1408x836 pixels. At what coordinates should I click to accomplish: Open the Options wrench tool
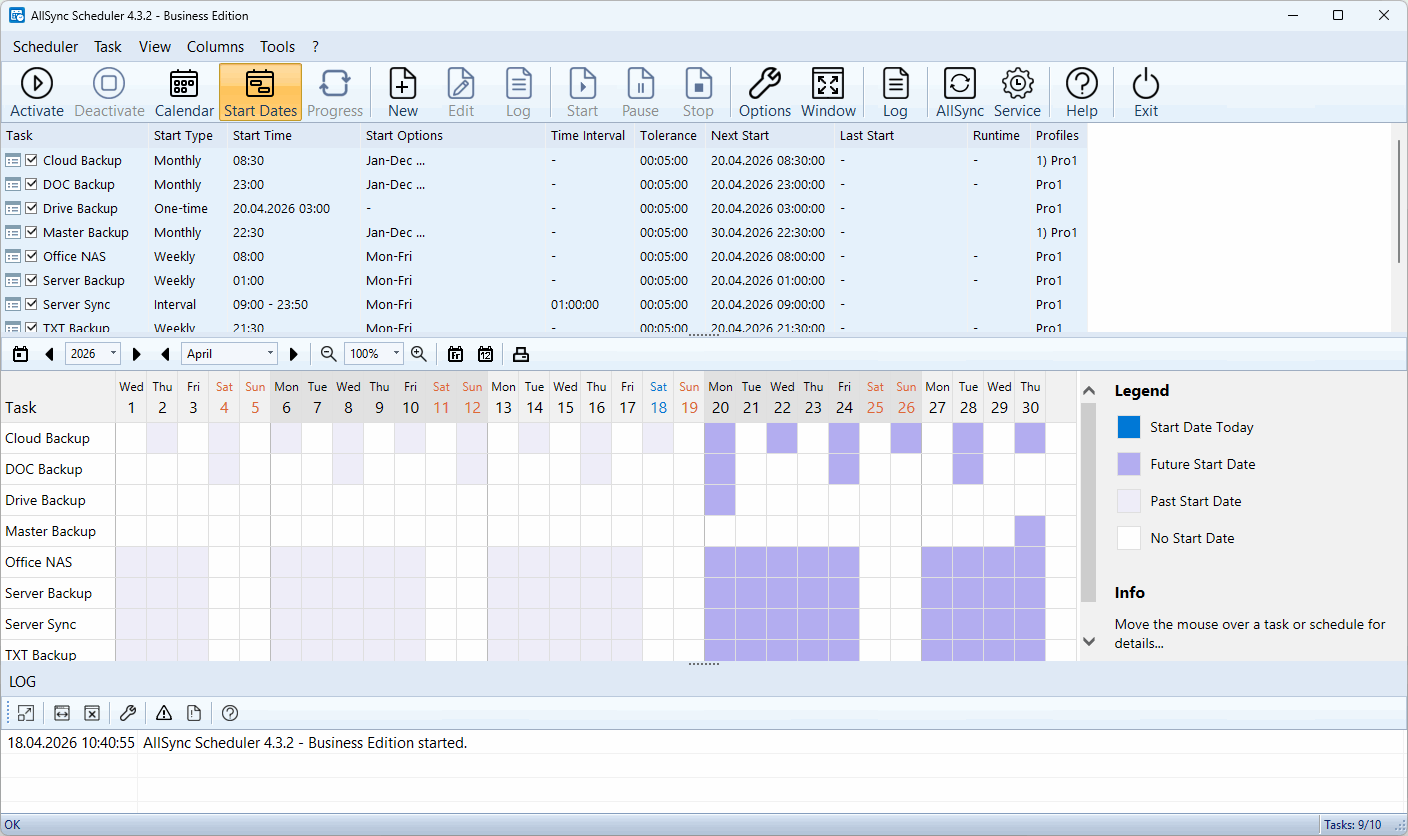pos(765,92)
